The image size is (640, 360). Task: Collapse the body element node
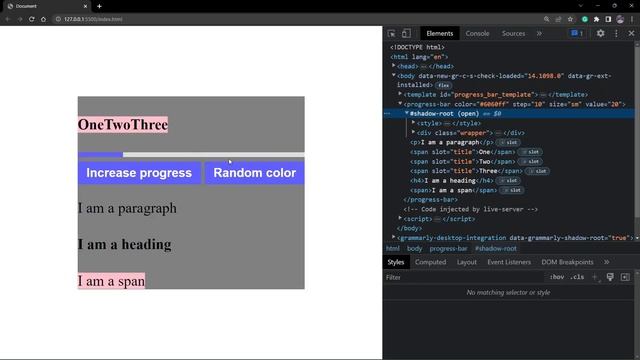393,76
